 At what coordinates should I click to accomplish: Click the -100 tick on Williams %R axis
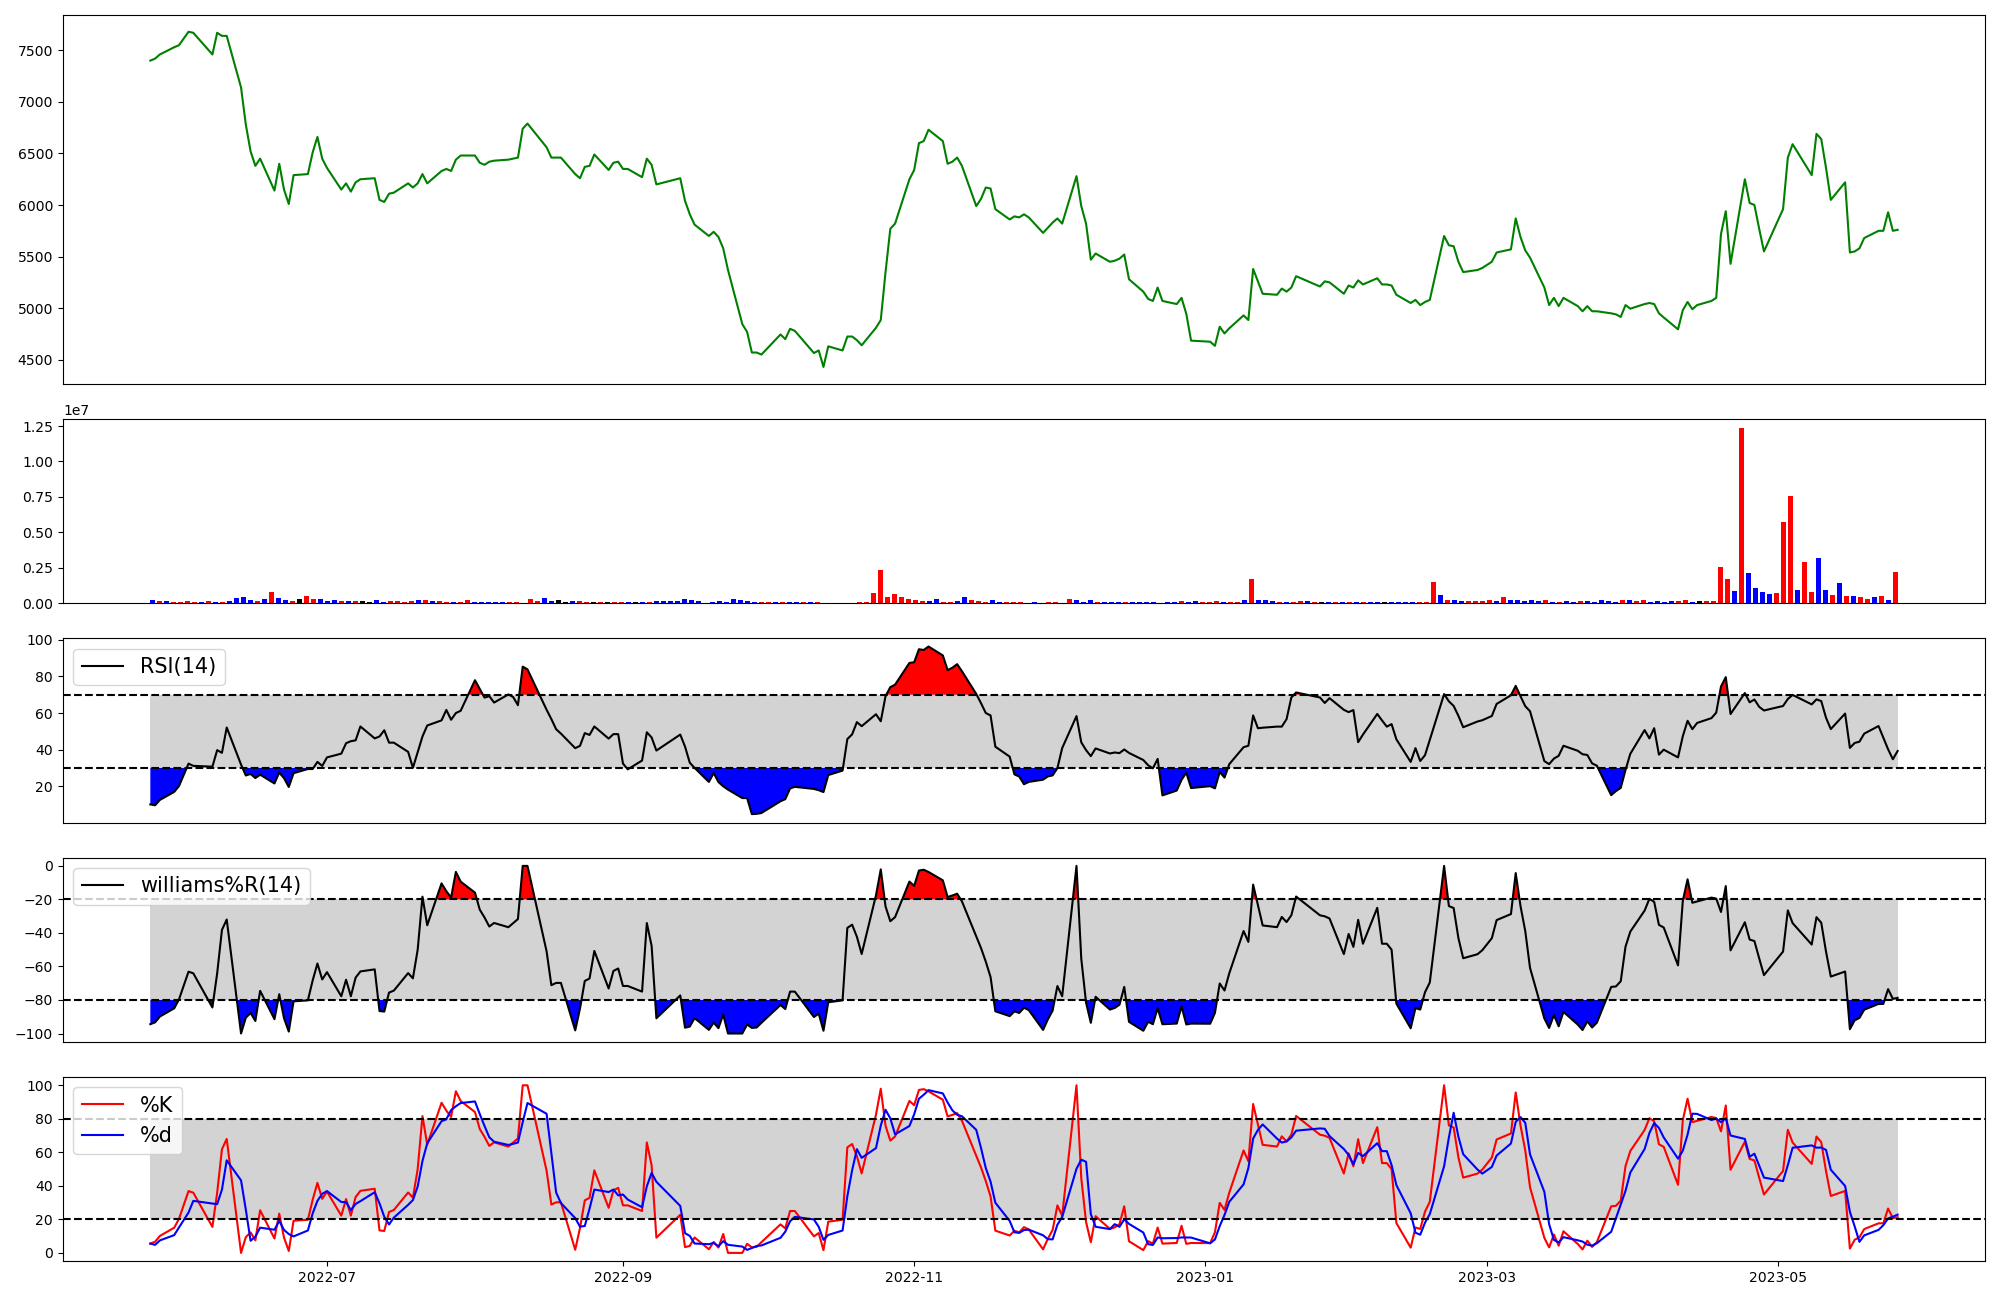click(x=35, y=1034)
